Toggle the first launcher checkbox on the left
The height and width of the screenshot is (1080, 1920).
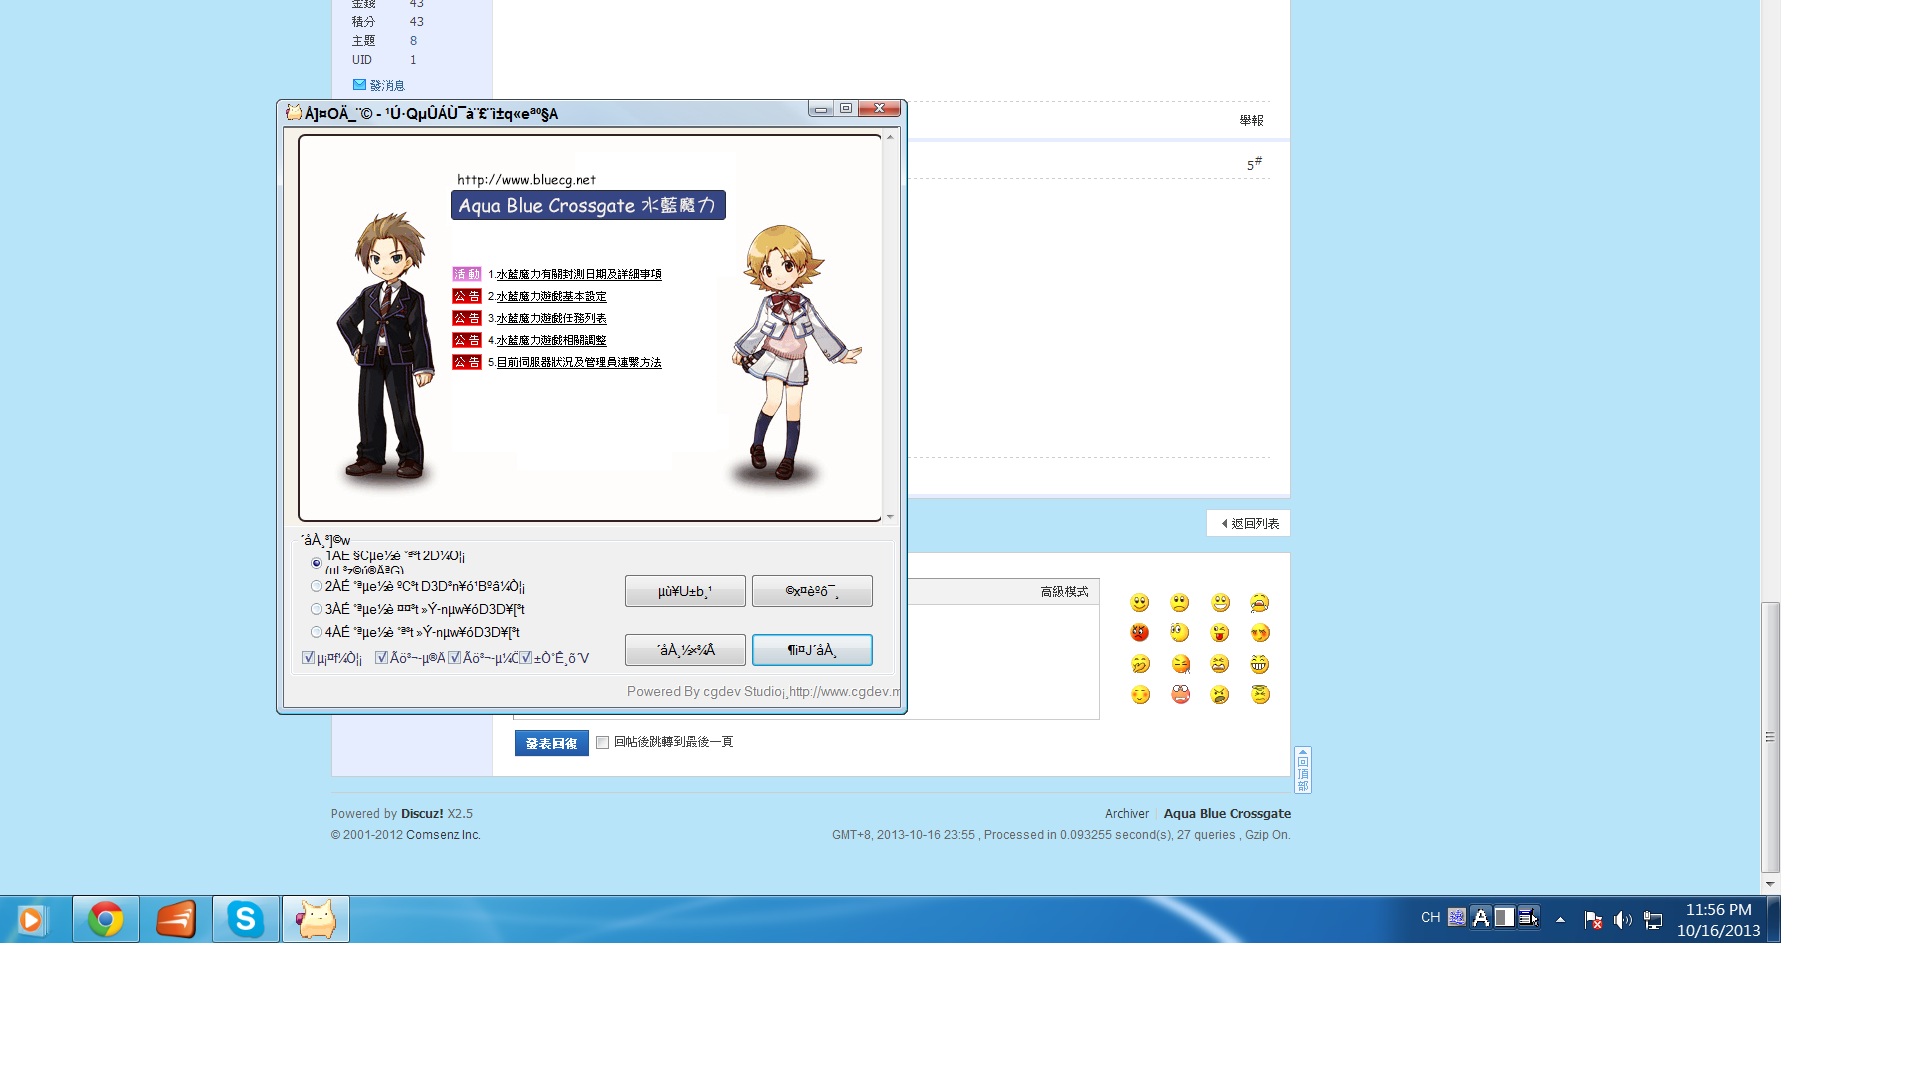tap(308, 658)
